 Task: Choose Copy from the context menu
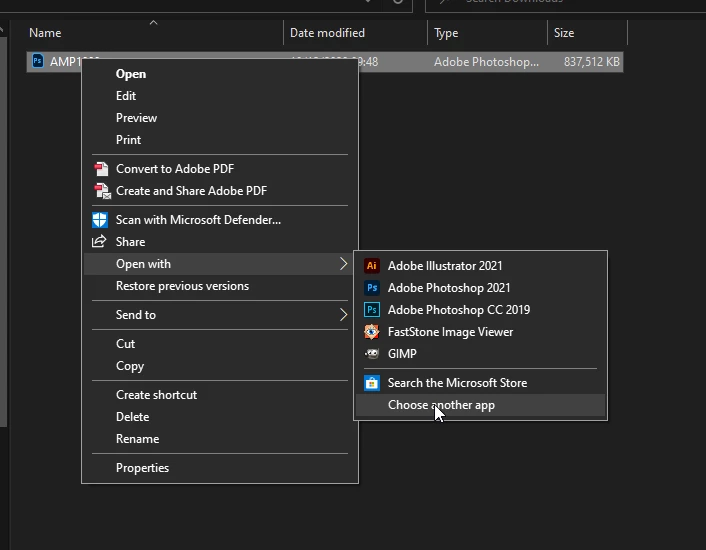220,366
